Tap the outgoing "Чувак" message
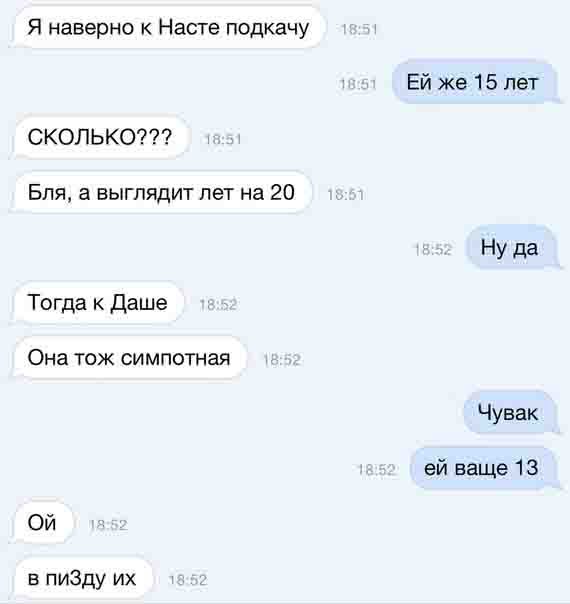This screenshot has width=570, height=604. [510, 413]
